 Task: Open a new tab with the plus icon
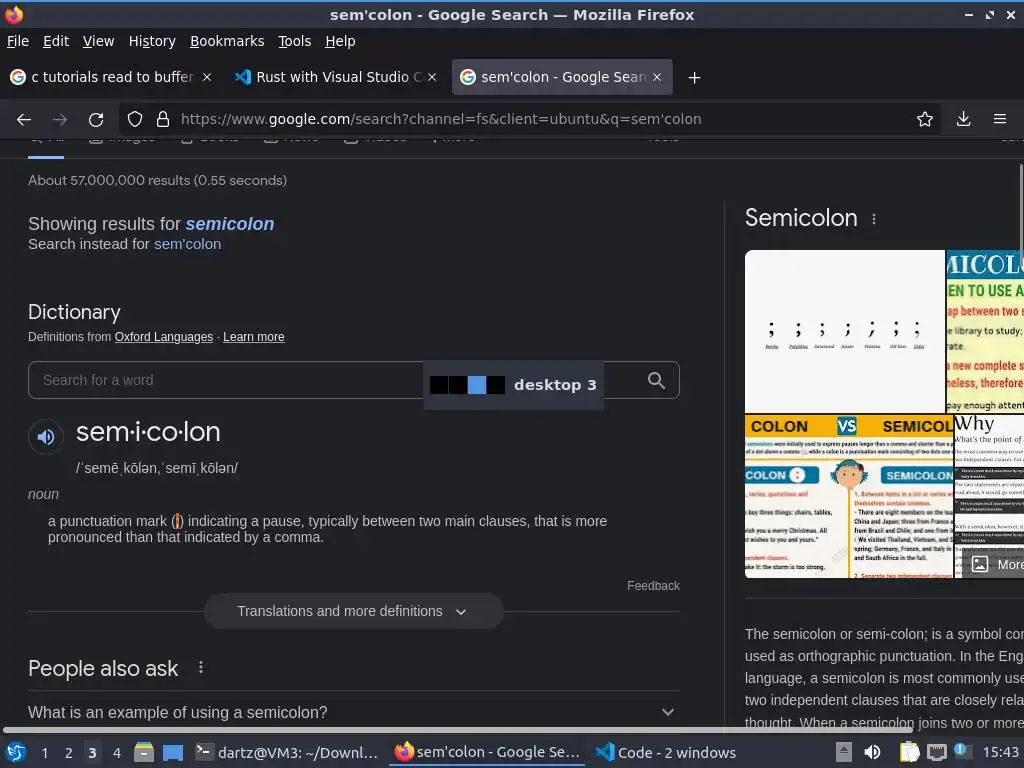click(694, 78)
